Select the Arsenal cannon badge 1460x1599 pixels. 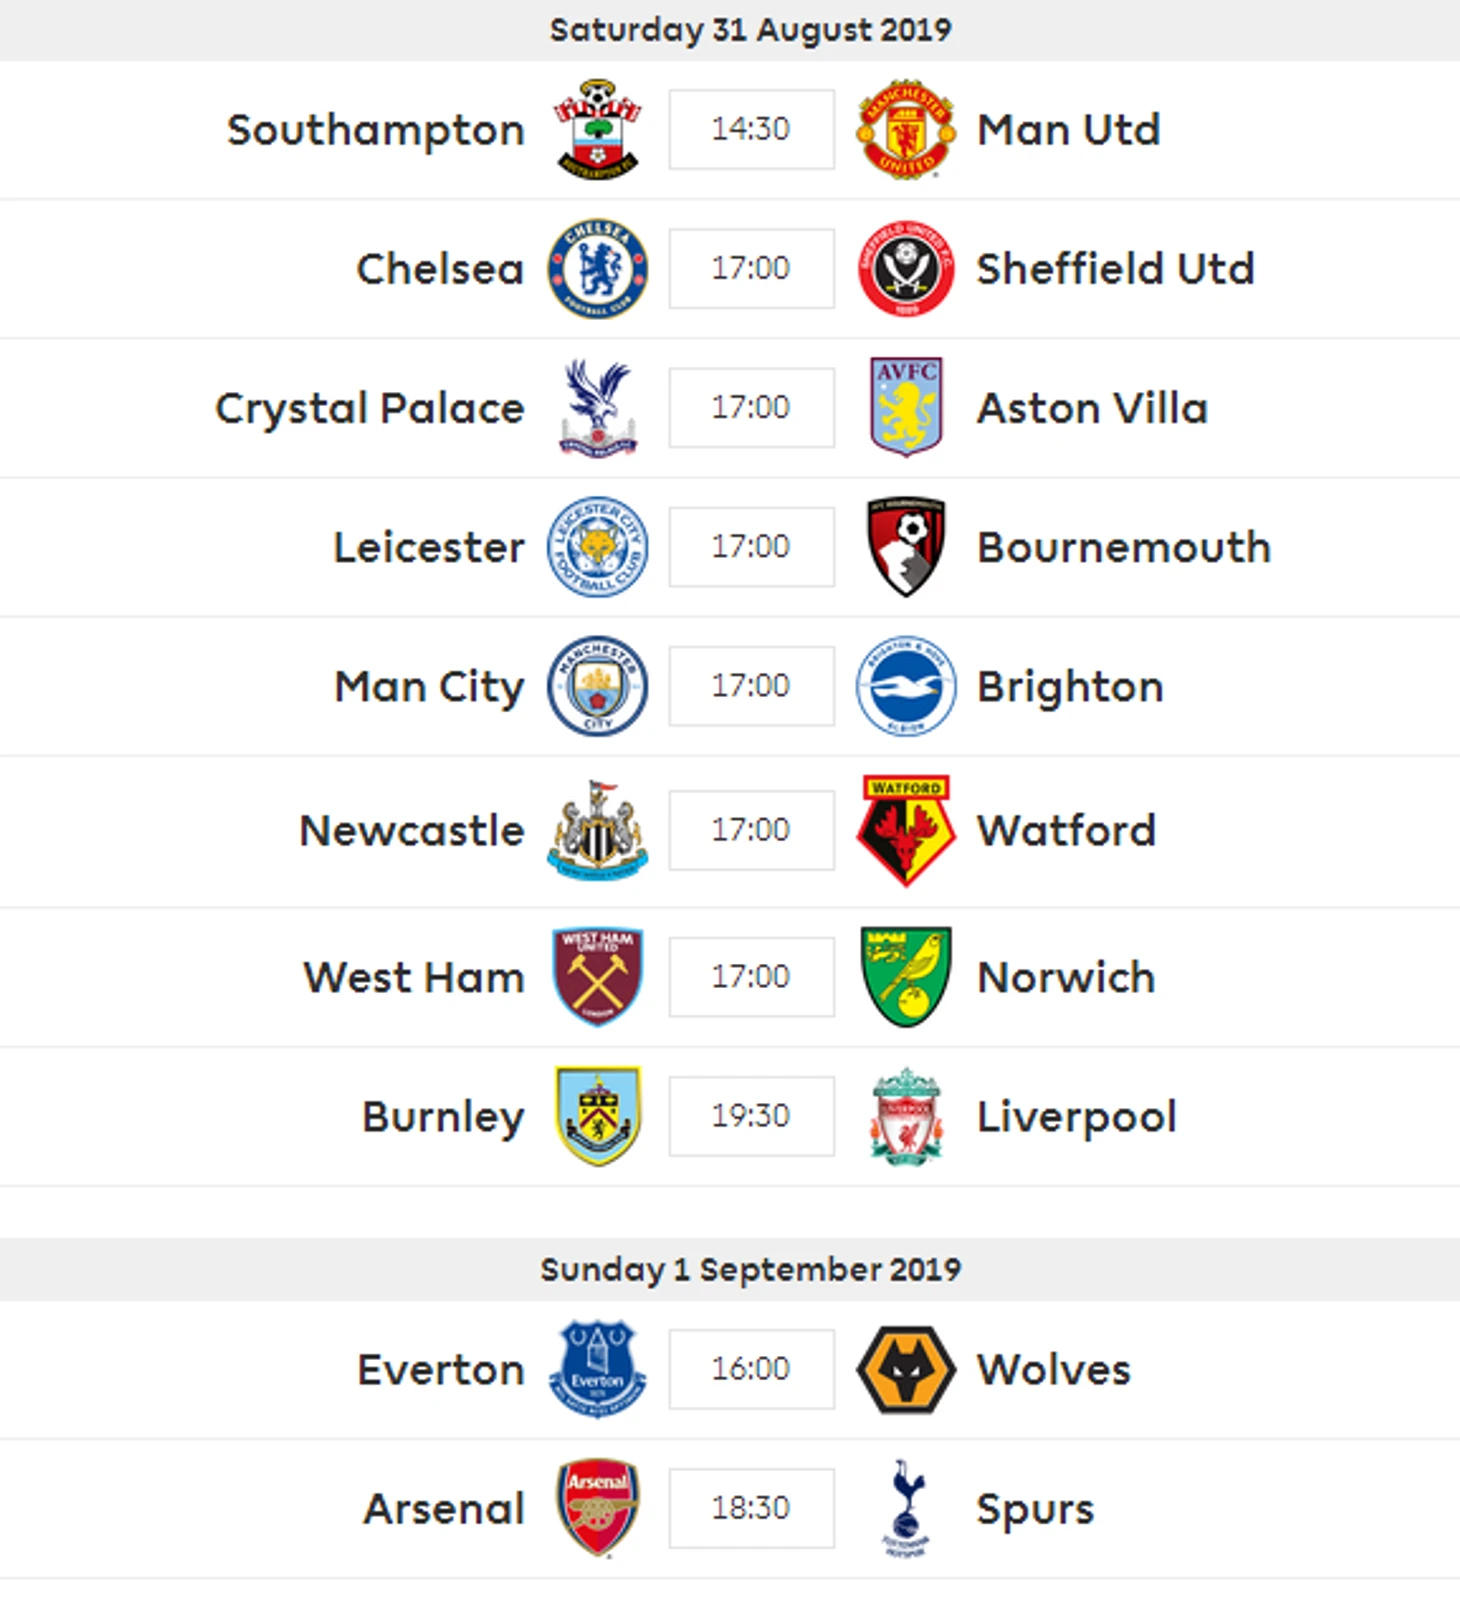tap(597, 1508)
